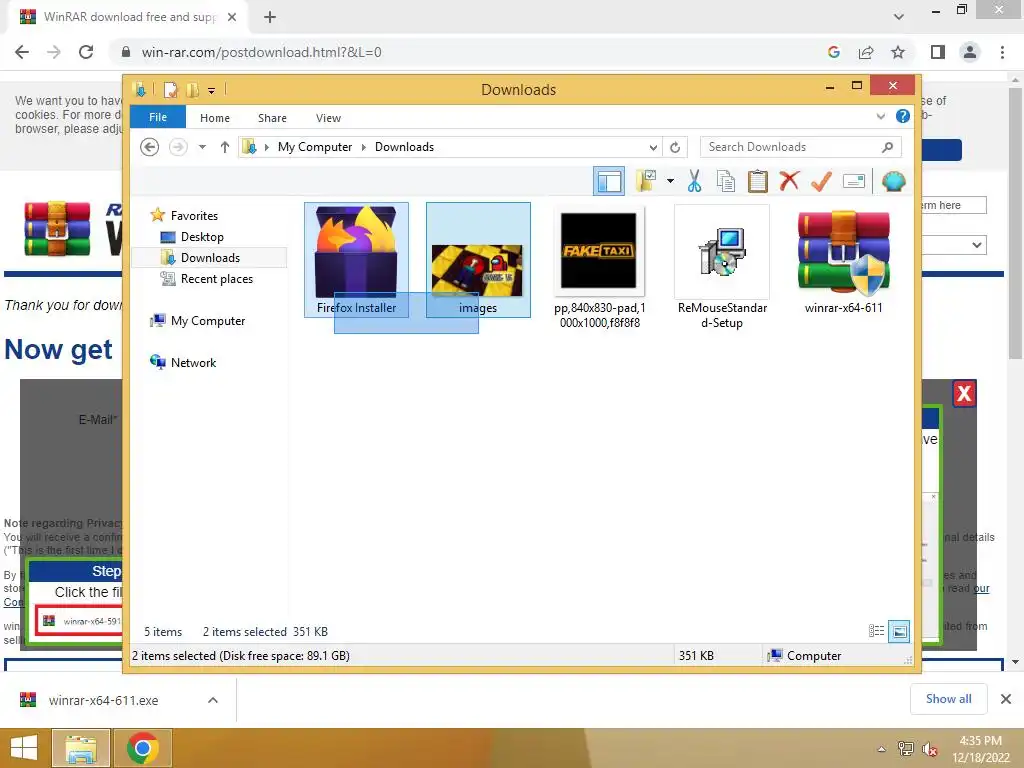The height and width of the screenshot is (768, 1024).
Task: Open the folder options toolbar icon
Action: tap(646, 181)
